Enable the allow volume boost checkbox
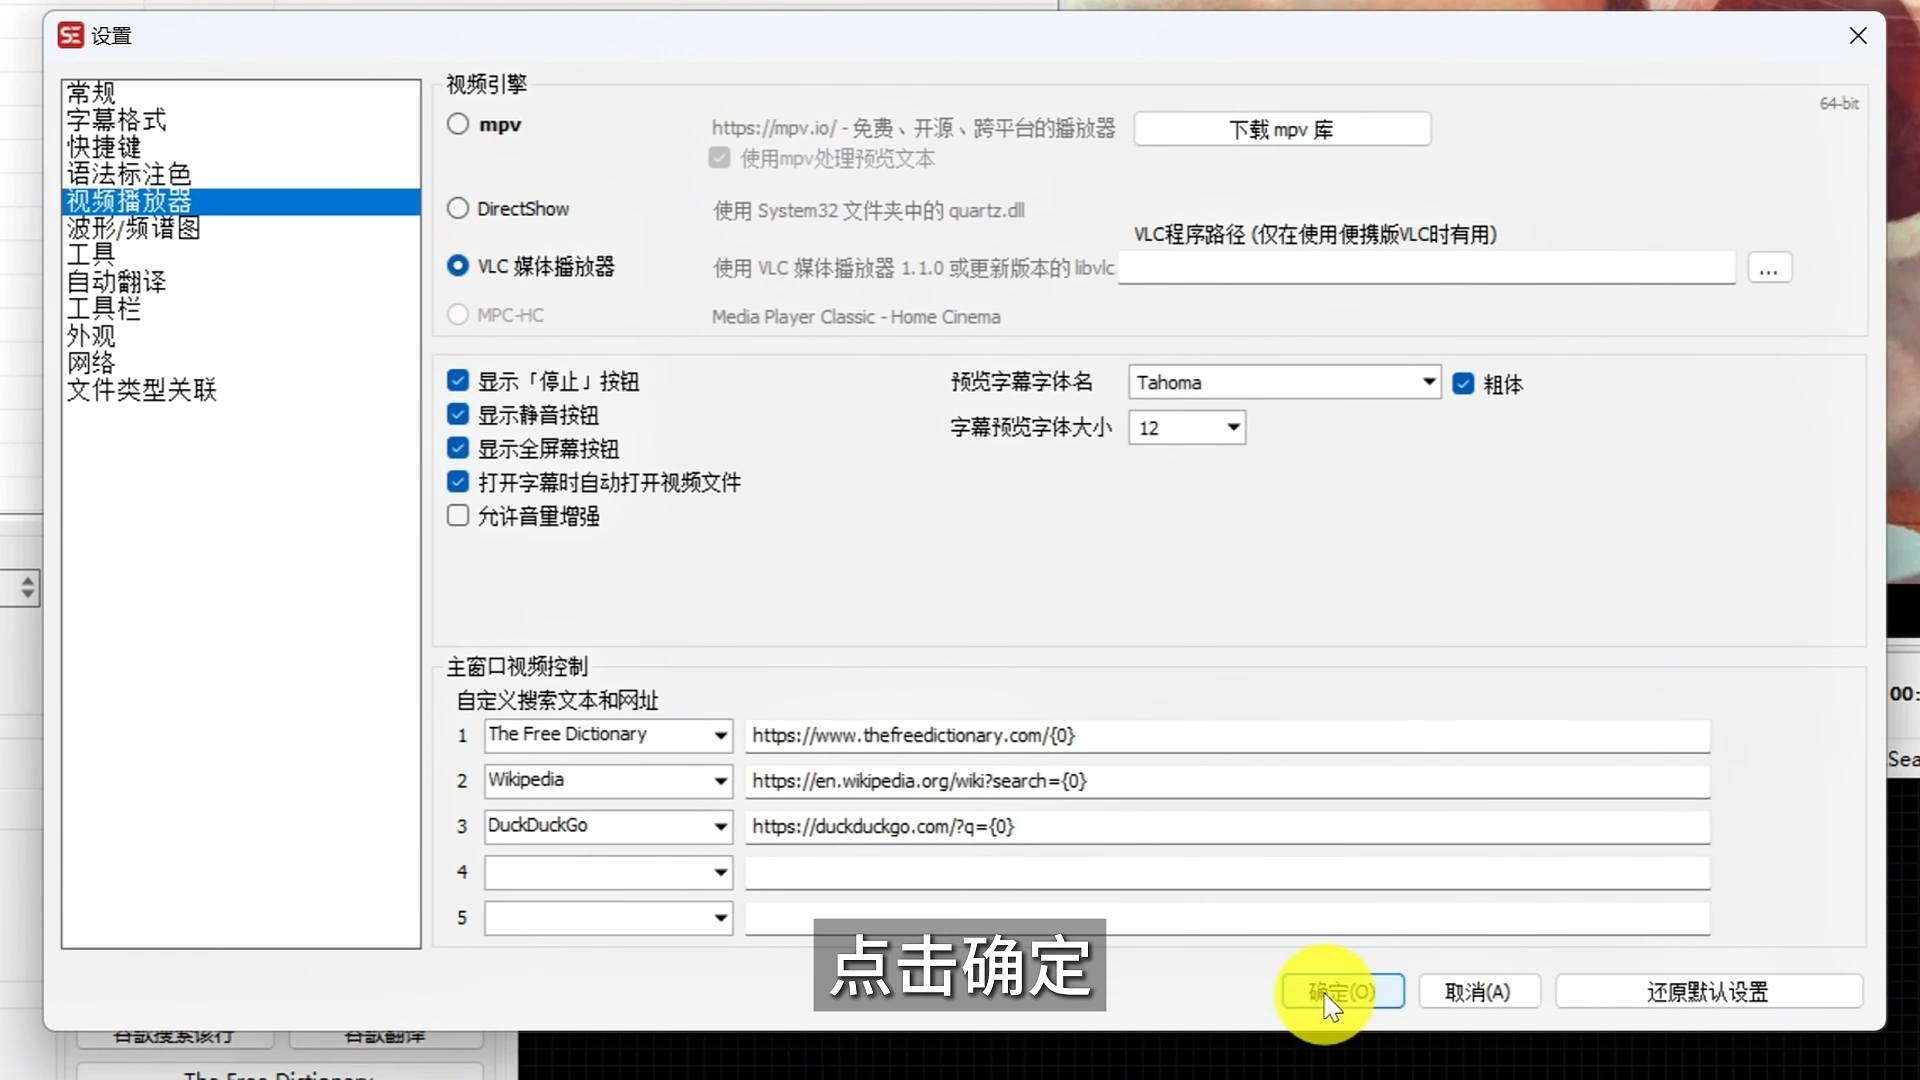 [458, 516]
